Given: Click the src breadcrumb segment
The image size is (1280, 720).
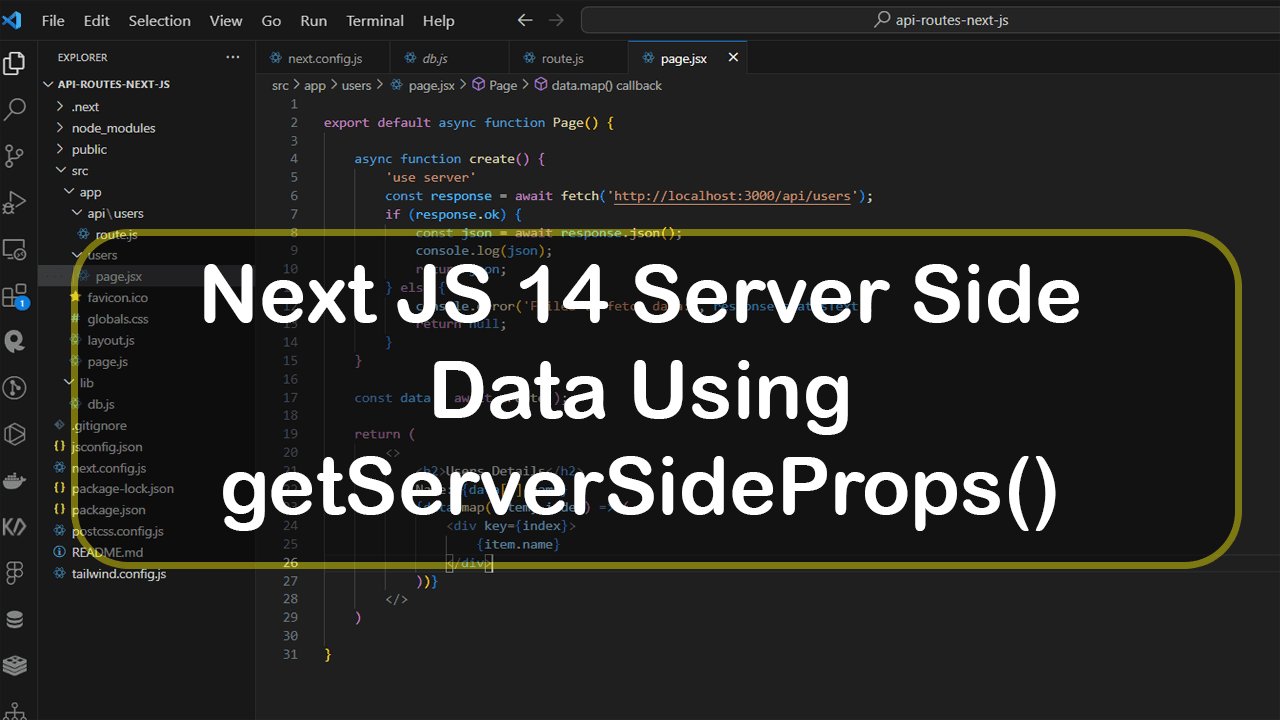Looking at the screenshot, I should point(280,86).
